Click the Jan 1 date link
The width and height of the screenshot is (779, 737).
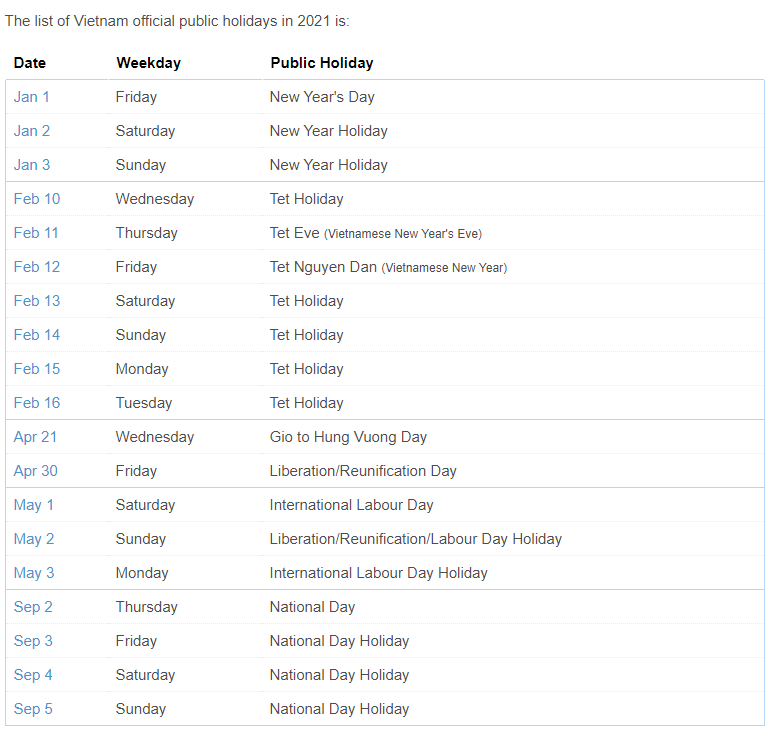coord(31,97)
